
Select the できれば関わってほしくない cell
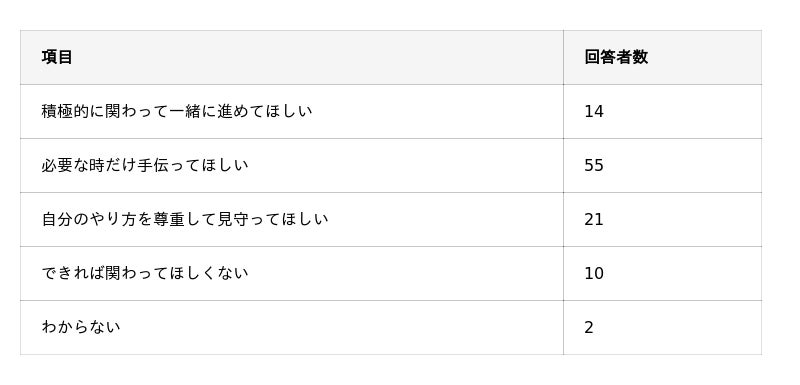tap(292, 273)
